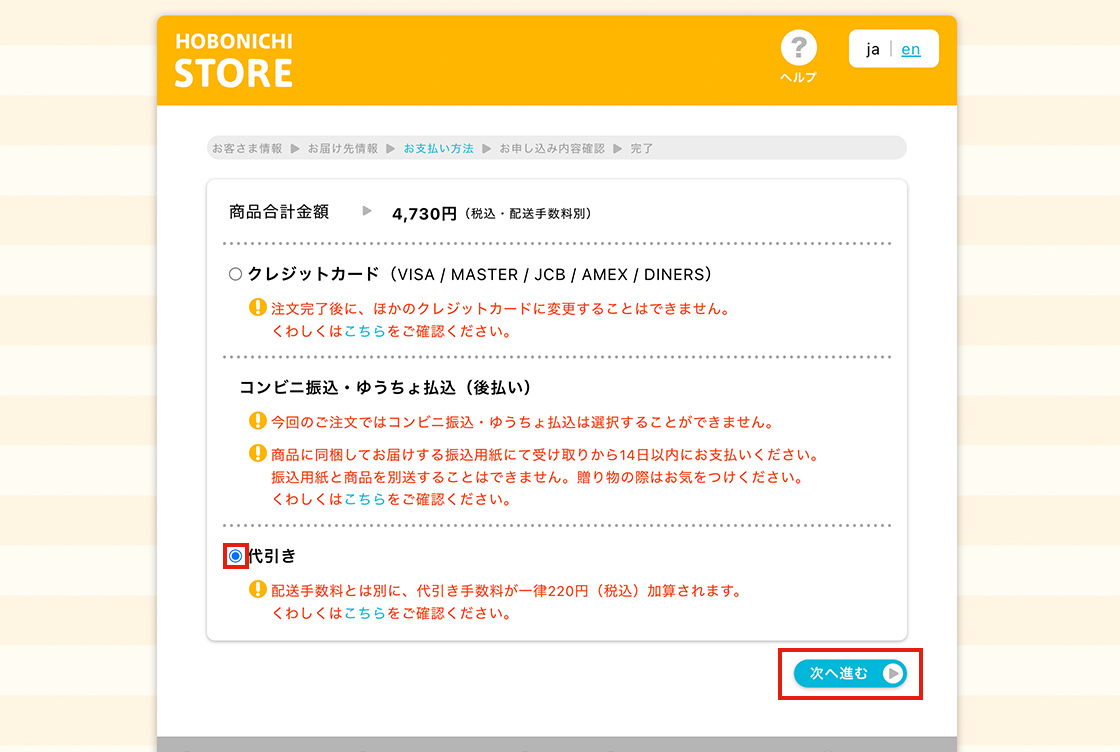The height and width of the screenshot is (752, 1120).
Task: Click the warning icon under クレジットカード
Action: point(257,308)
